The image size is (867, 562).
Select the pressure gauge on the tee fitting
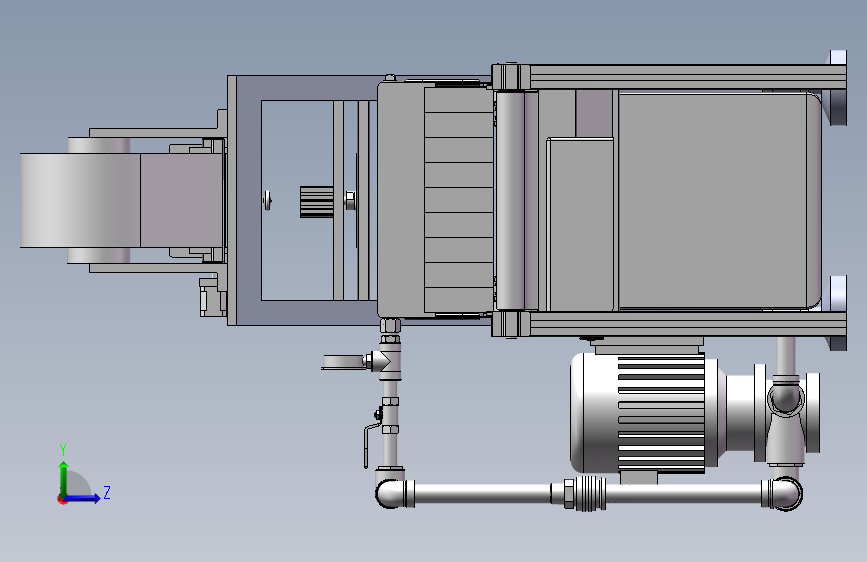343,362
